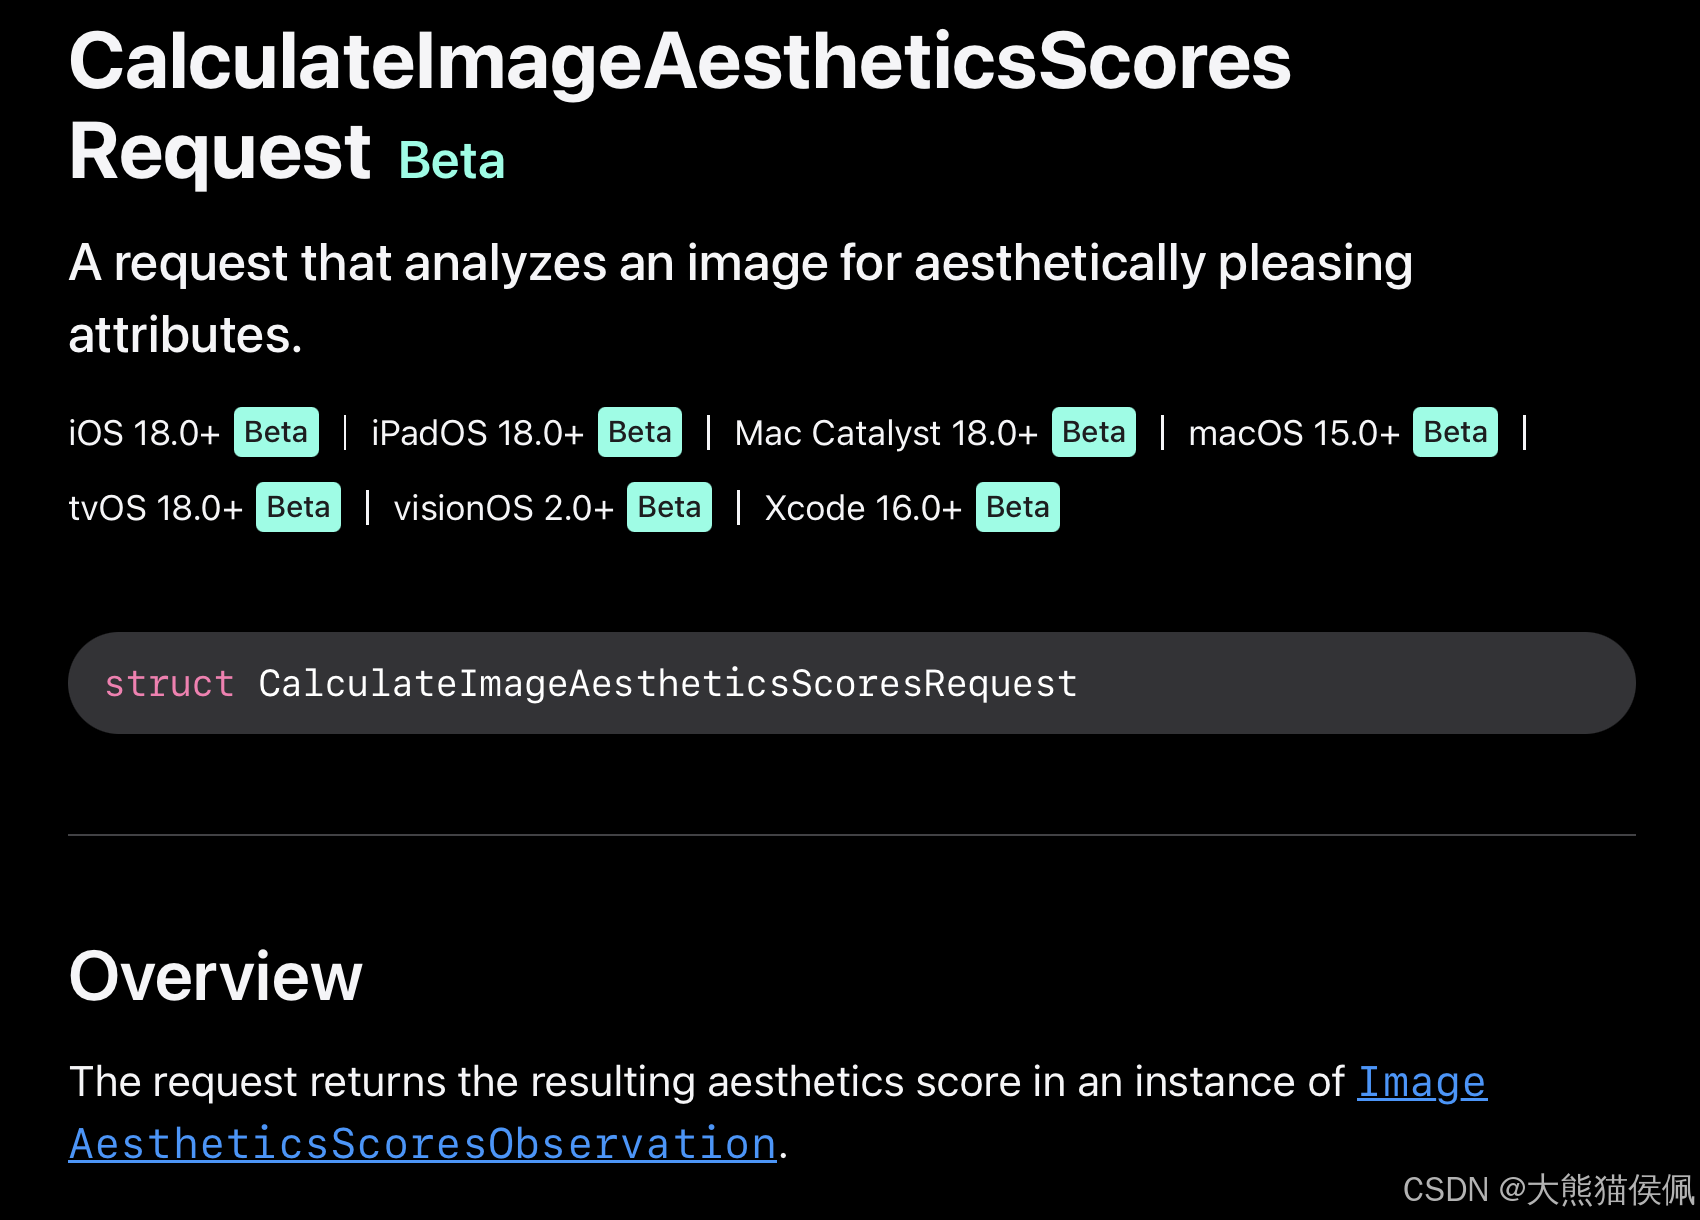The height and width of the screenshot is (1220, 1700).
Task: Click the Xcode 16.0+ Beta badge
Action: coord(1017,507)
